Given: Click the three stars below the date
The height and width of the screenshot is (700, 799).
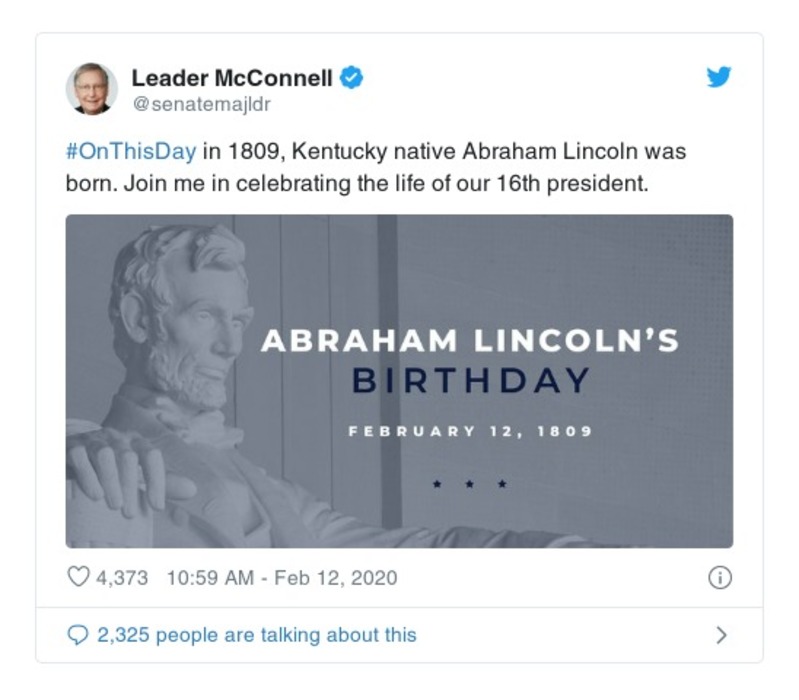Looking at the screenshot, I should pyautogui.click(x=469, y=485).
